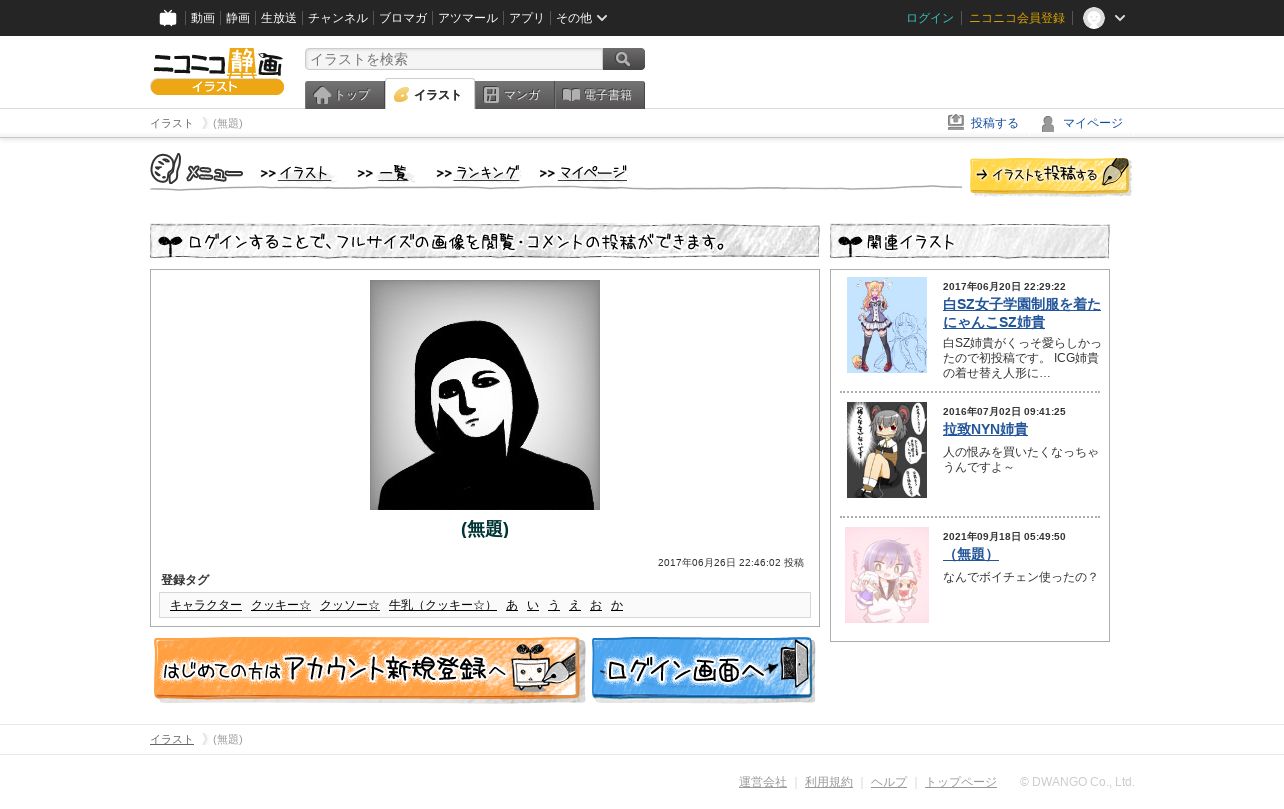
Task: Open 動画 in the top navigation
Action: (203, 18)
